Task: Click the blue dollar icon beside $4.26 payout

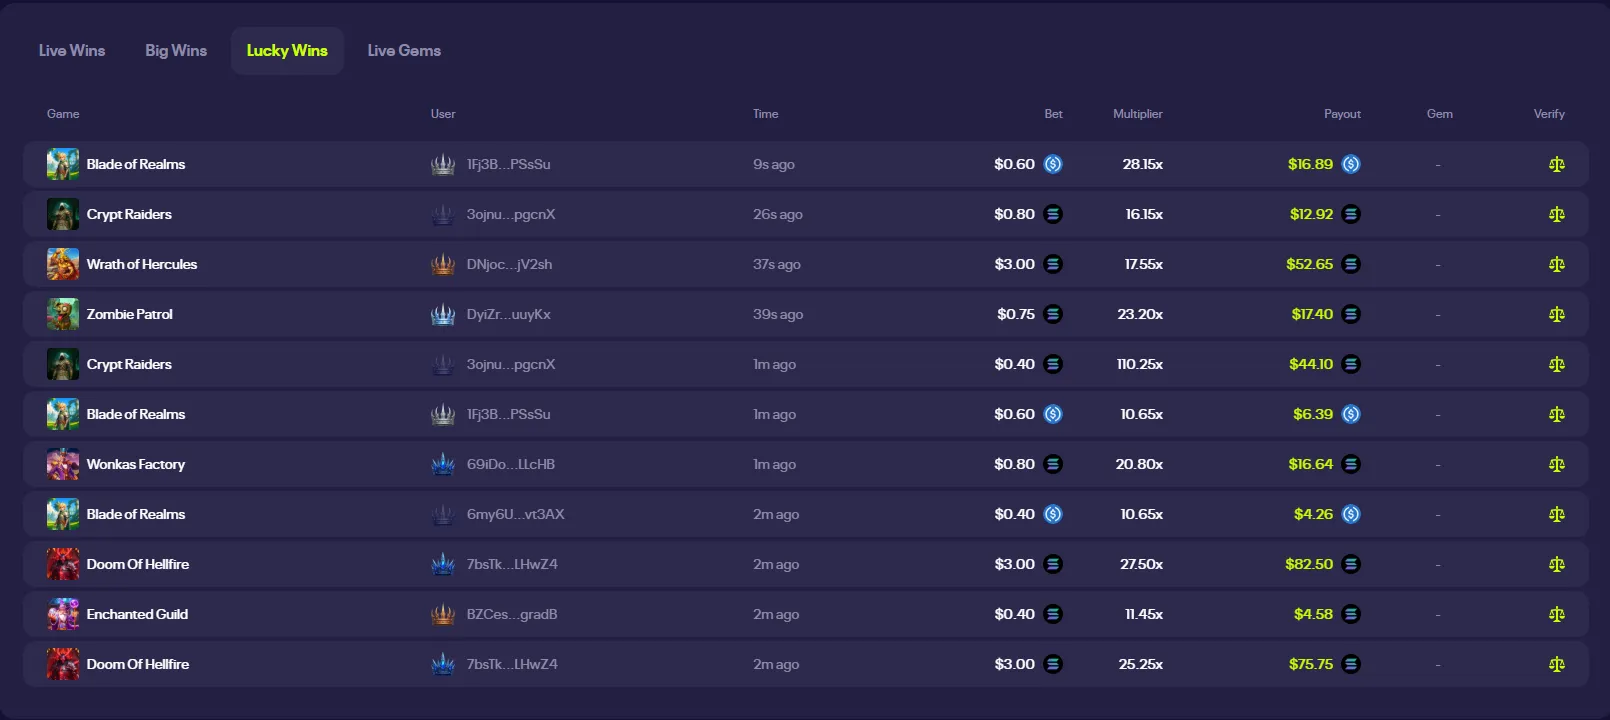Action: coord(1351,514)
